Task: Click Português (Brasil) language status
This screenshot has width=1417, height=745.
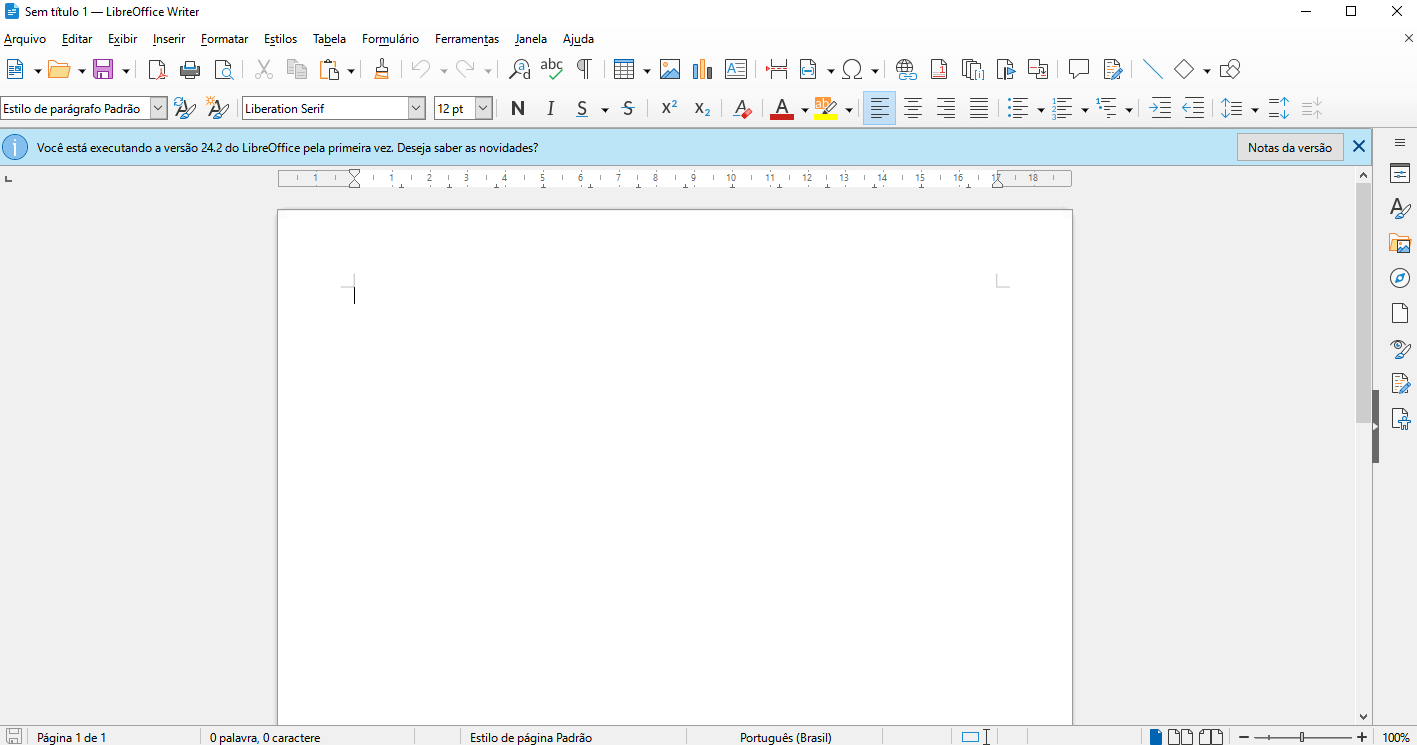Action: (785, 737)
